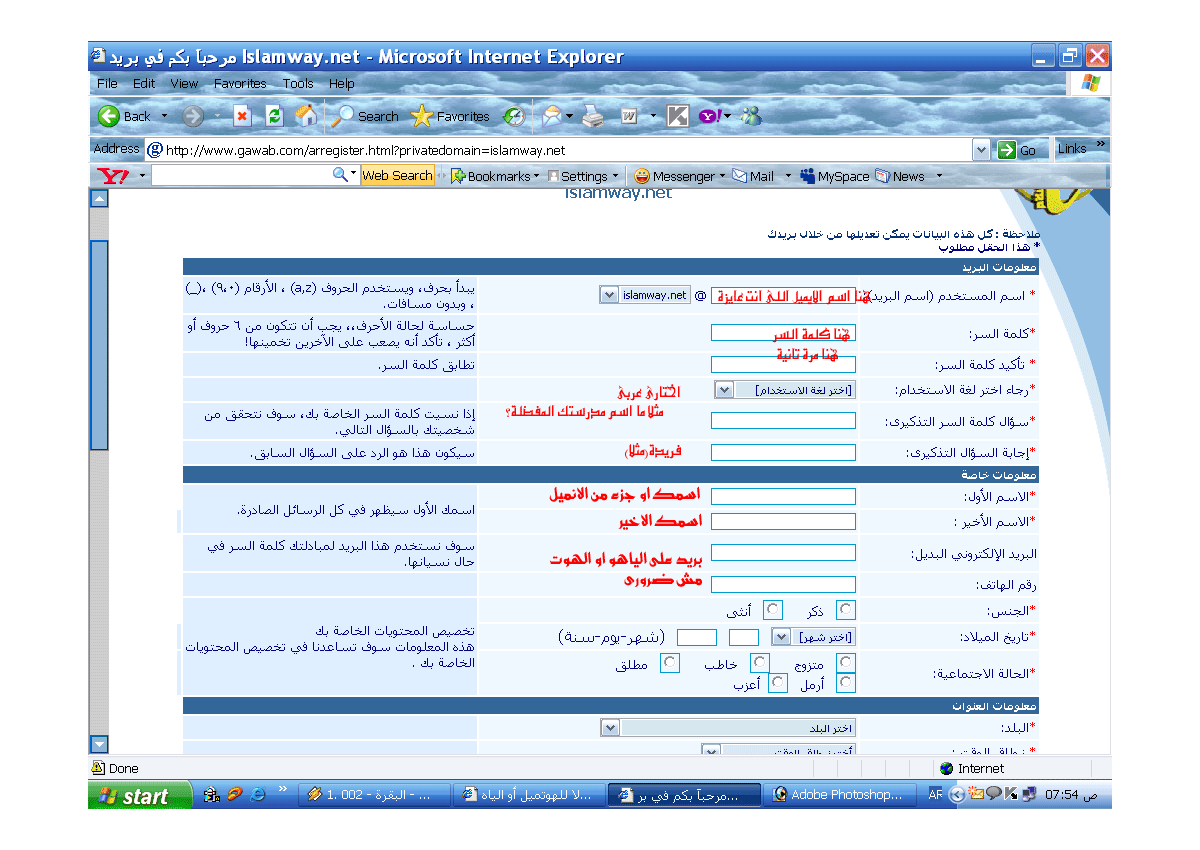Click the page scrollbar down arrow
Viewport: 1200px width, 850px height.
point(98,743)
